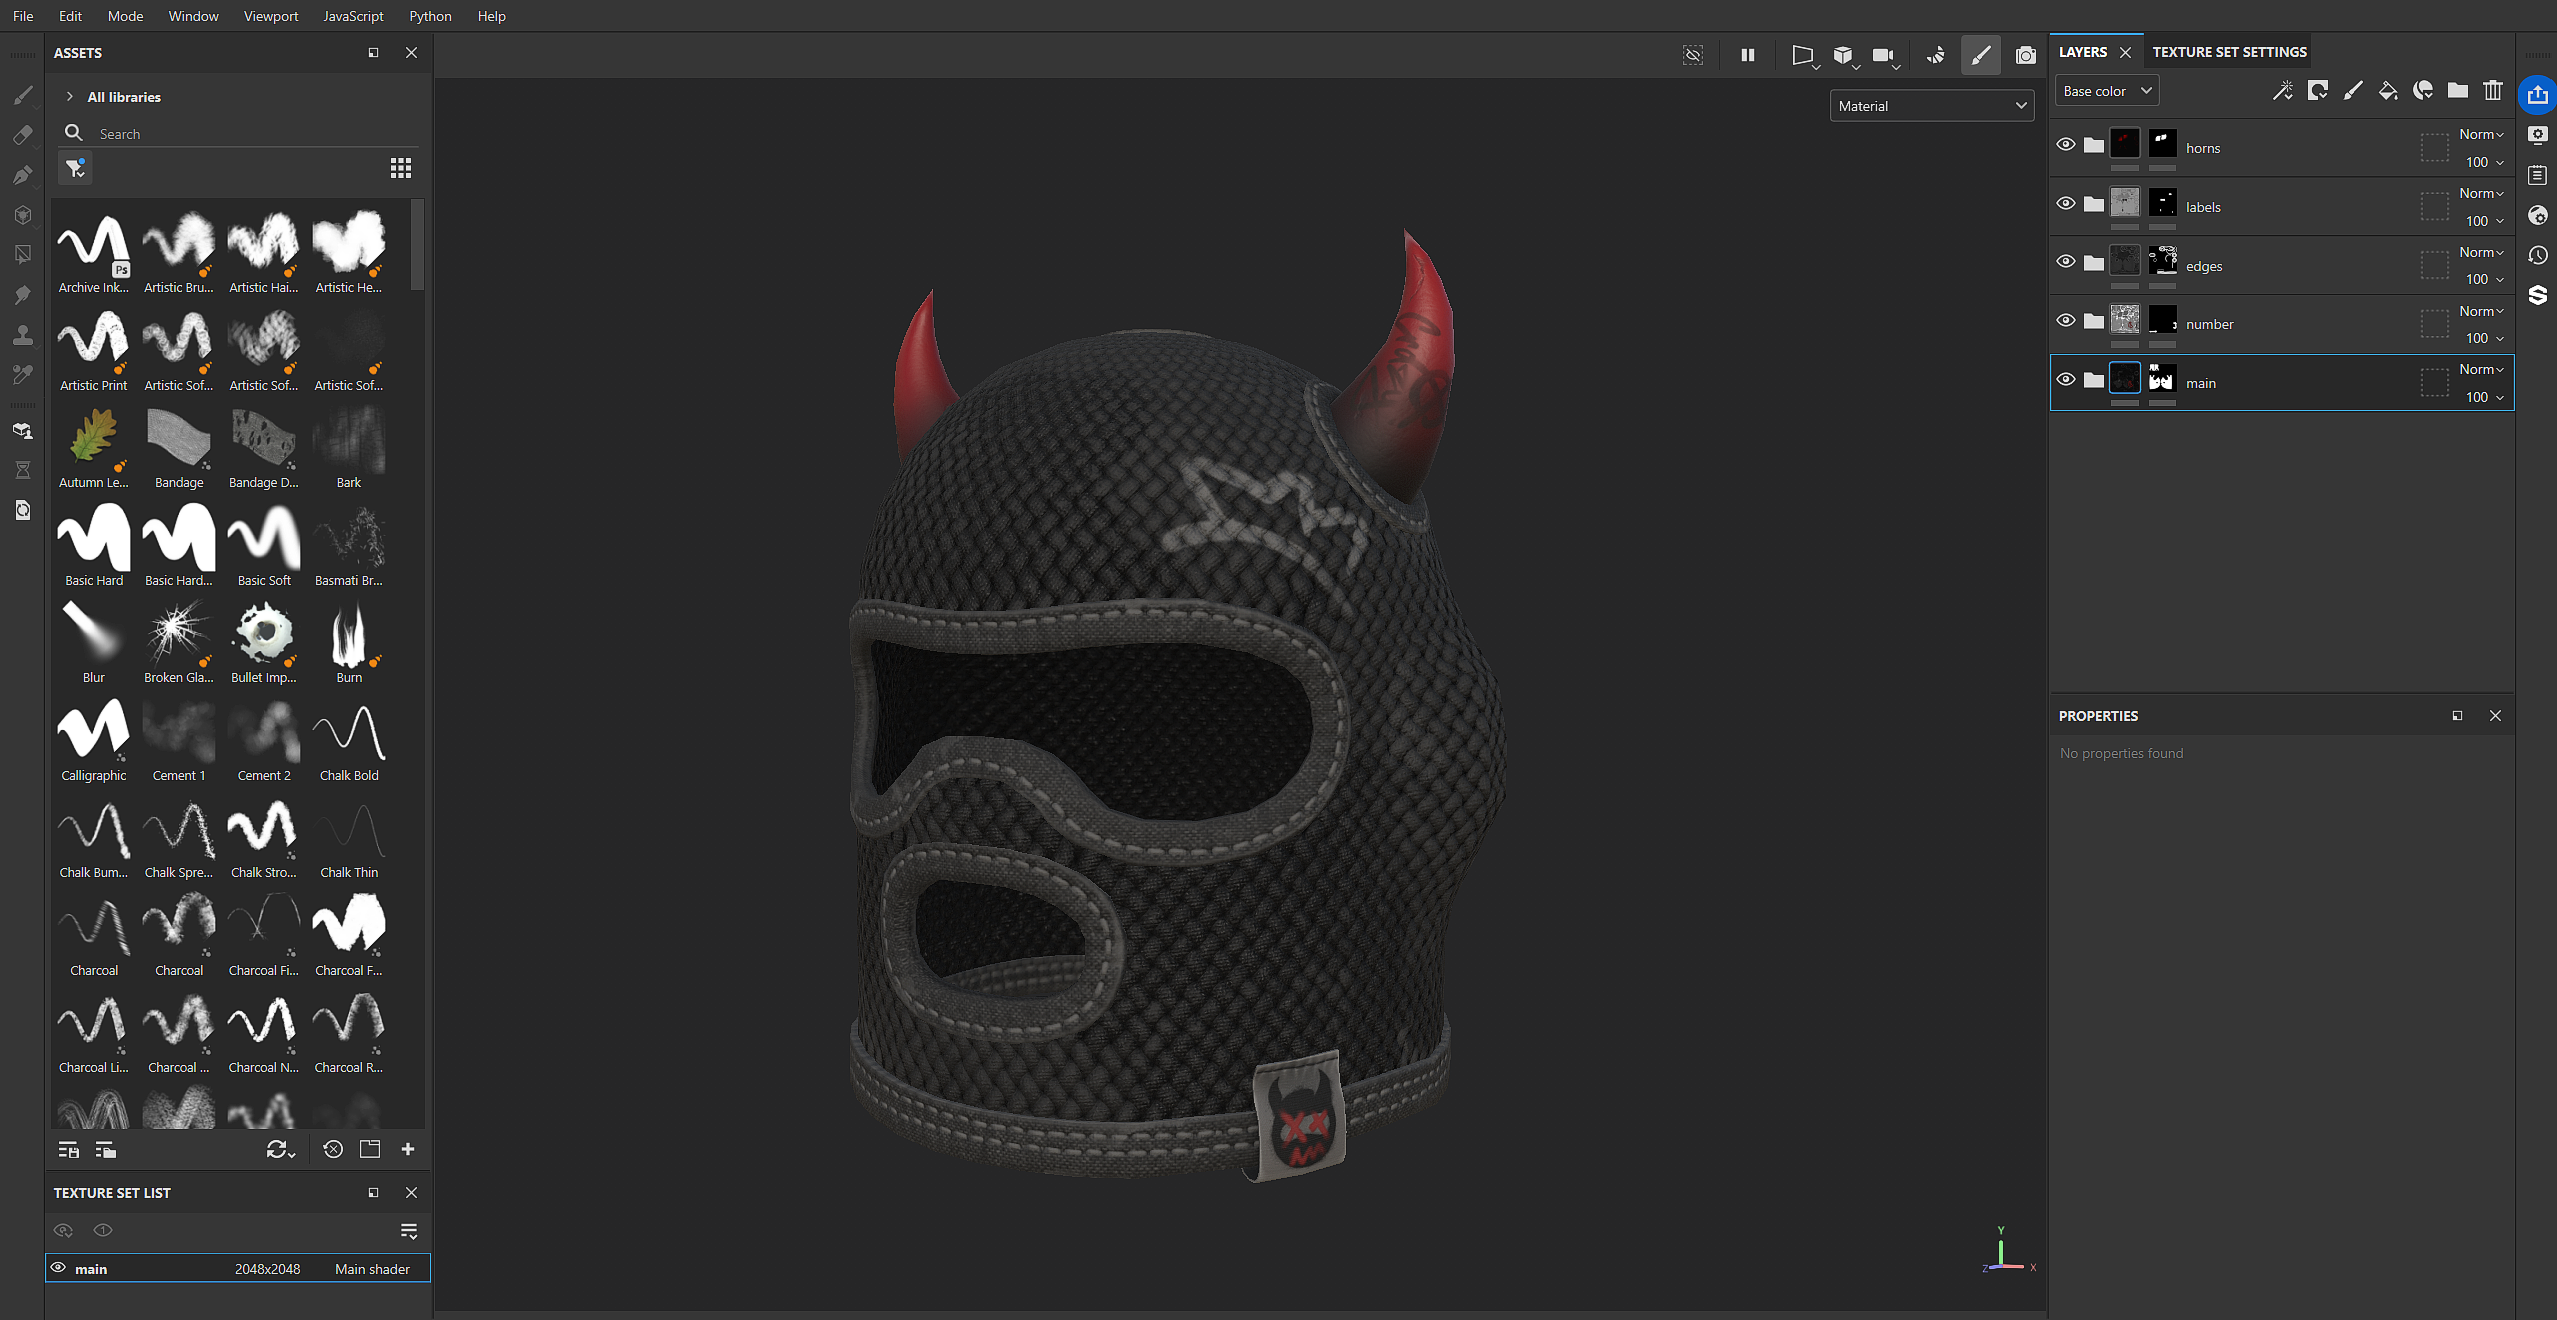The width and height of the screenshot is (2557, 1320).
Task: Click the Smudge tool icon
Action: click(x=22, y=295)
